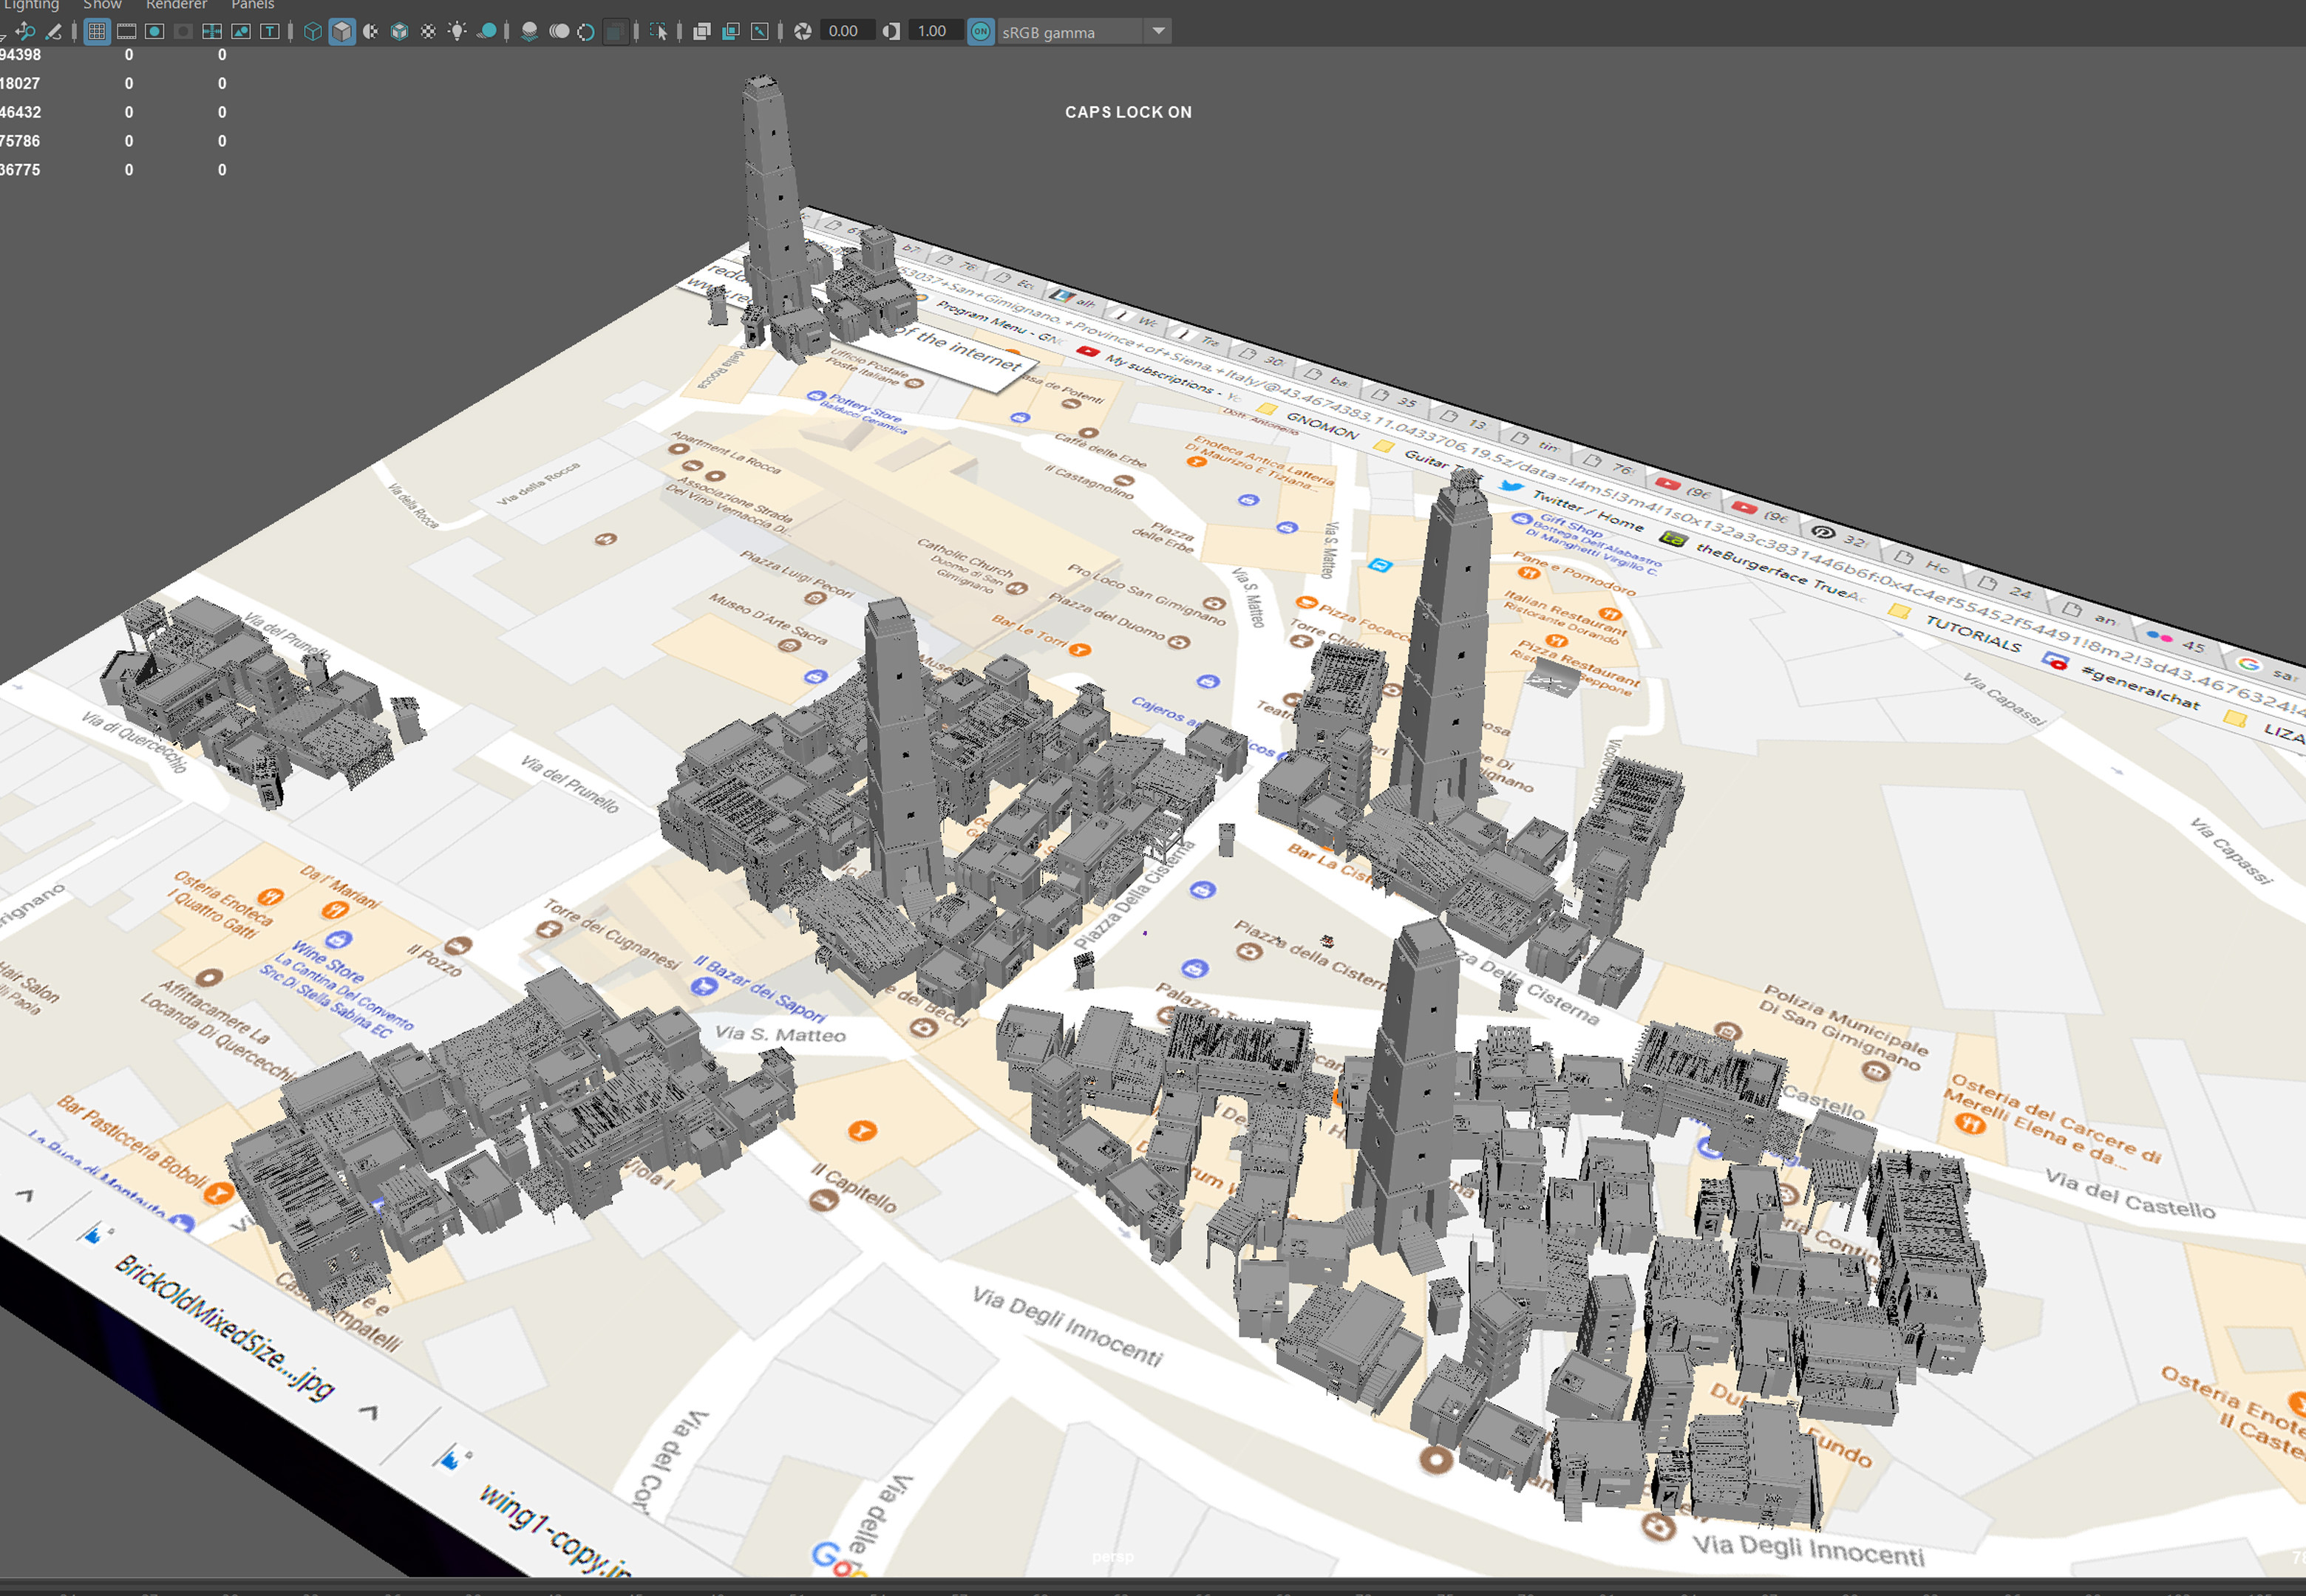Screen dimensions: 2306x1596
Task: Click the Il Capitello map label
Action: pyautogui.click(x=853, y=1187)
